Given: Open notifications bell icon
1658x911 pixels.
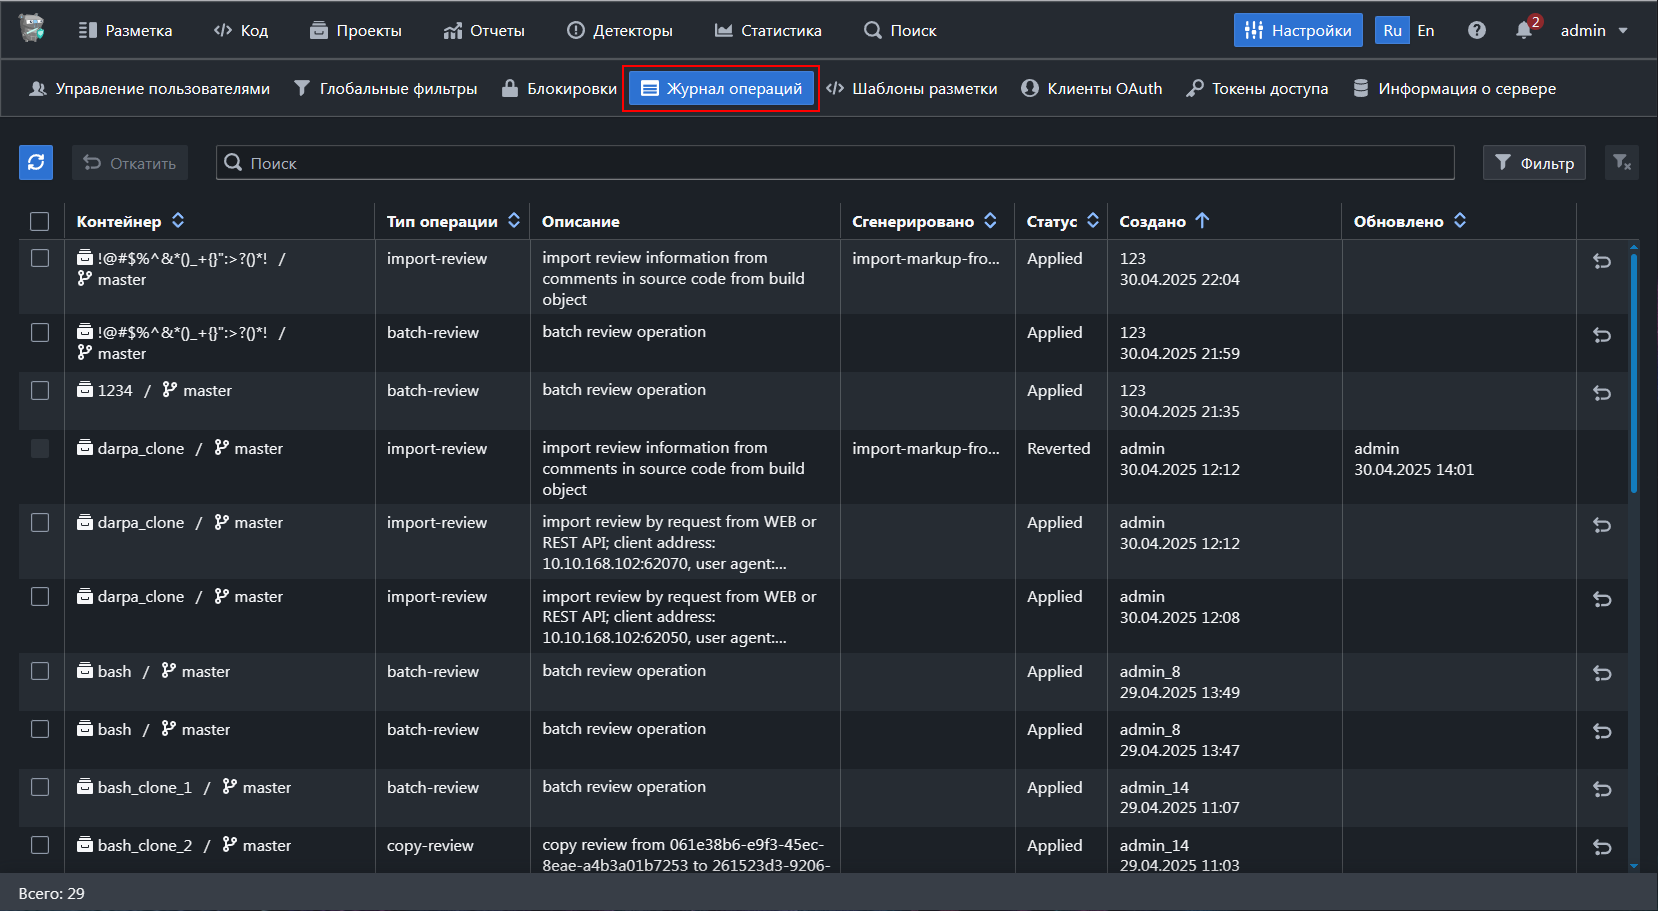Looking at the screenshot, I should point(1523,30).
